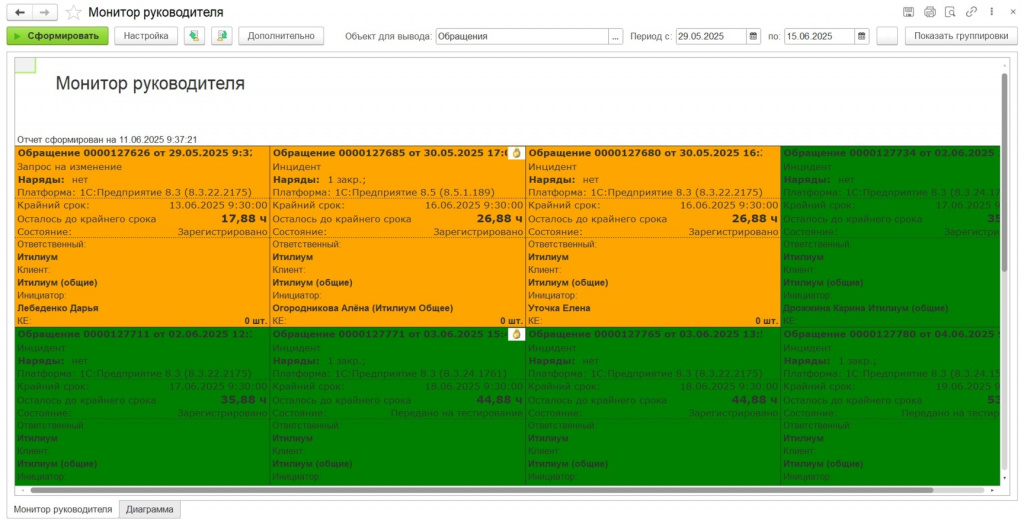Open Обращение 0000127780 от 04.06.2025 header

pos(890,334)
